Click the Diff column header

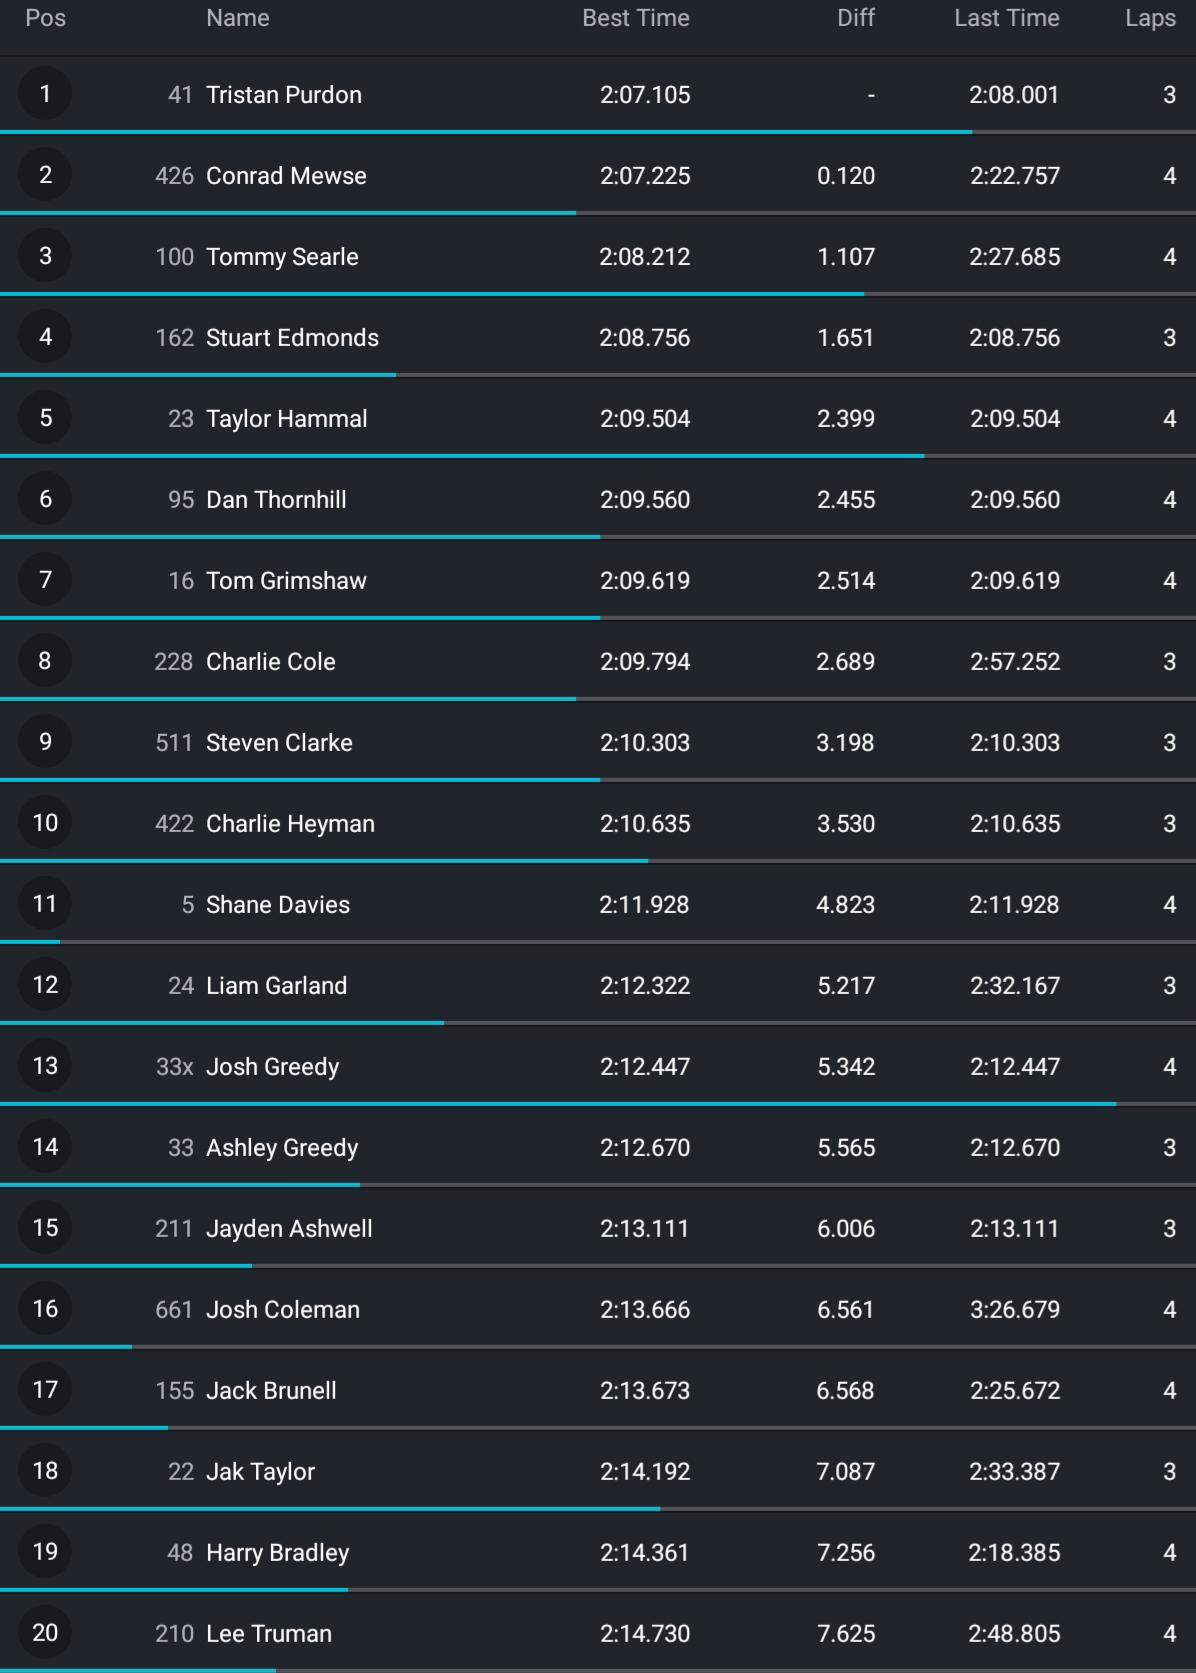tap(856, 18)
